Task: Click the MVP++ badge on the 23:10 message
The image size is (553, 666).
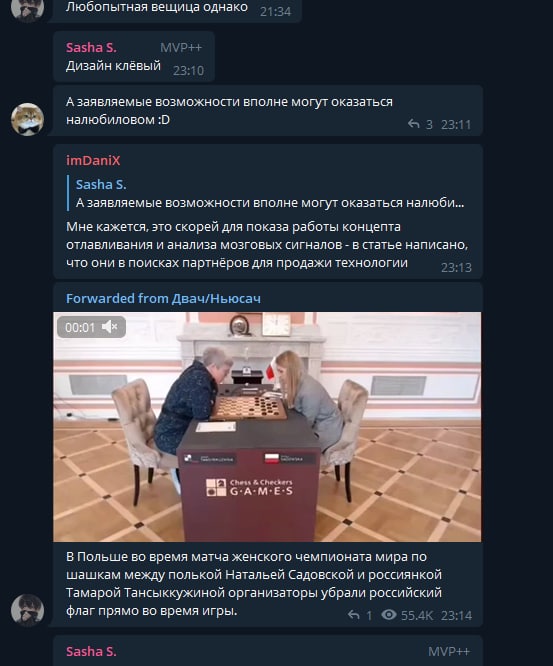Action: pyautogui.click(x=181, y=48)
